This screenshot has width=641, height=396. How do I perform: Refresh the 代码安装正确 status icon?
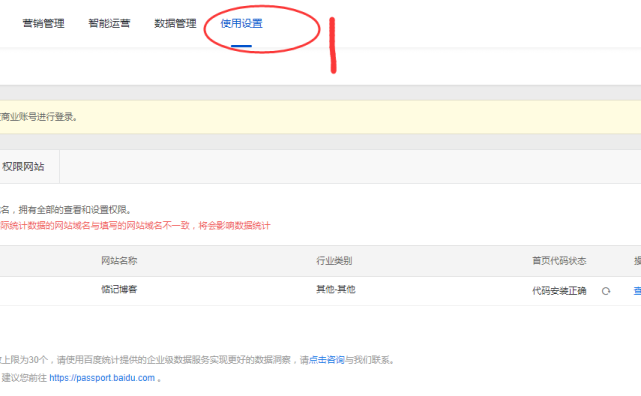(x=606, y=291)
